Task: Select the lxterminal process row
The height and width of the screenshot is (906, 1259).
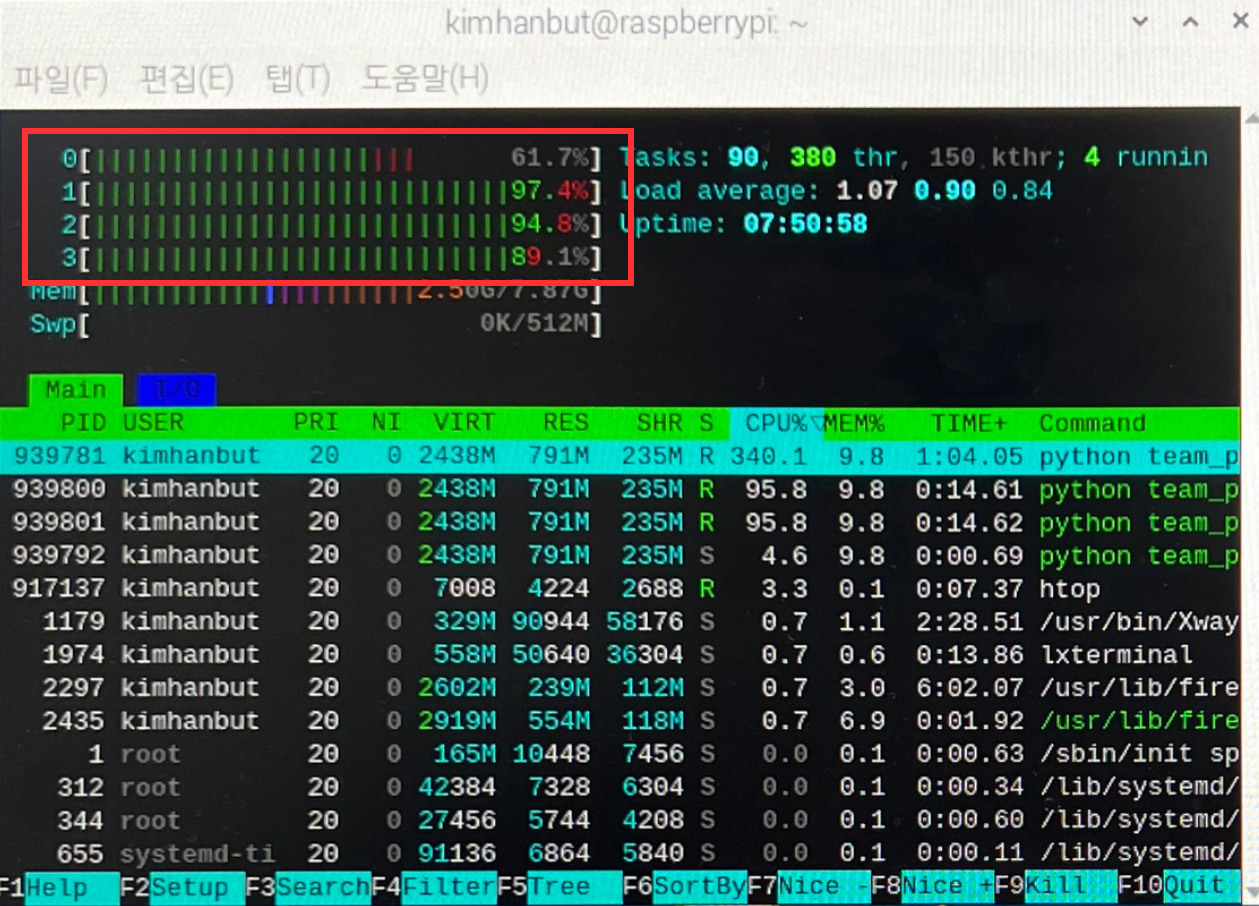Action: click(x=620, y=654)
